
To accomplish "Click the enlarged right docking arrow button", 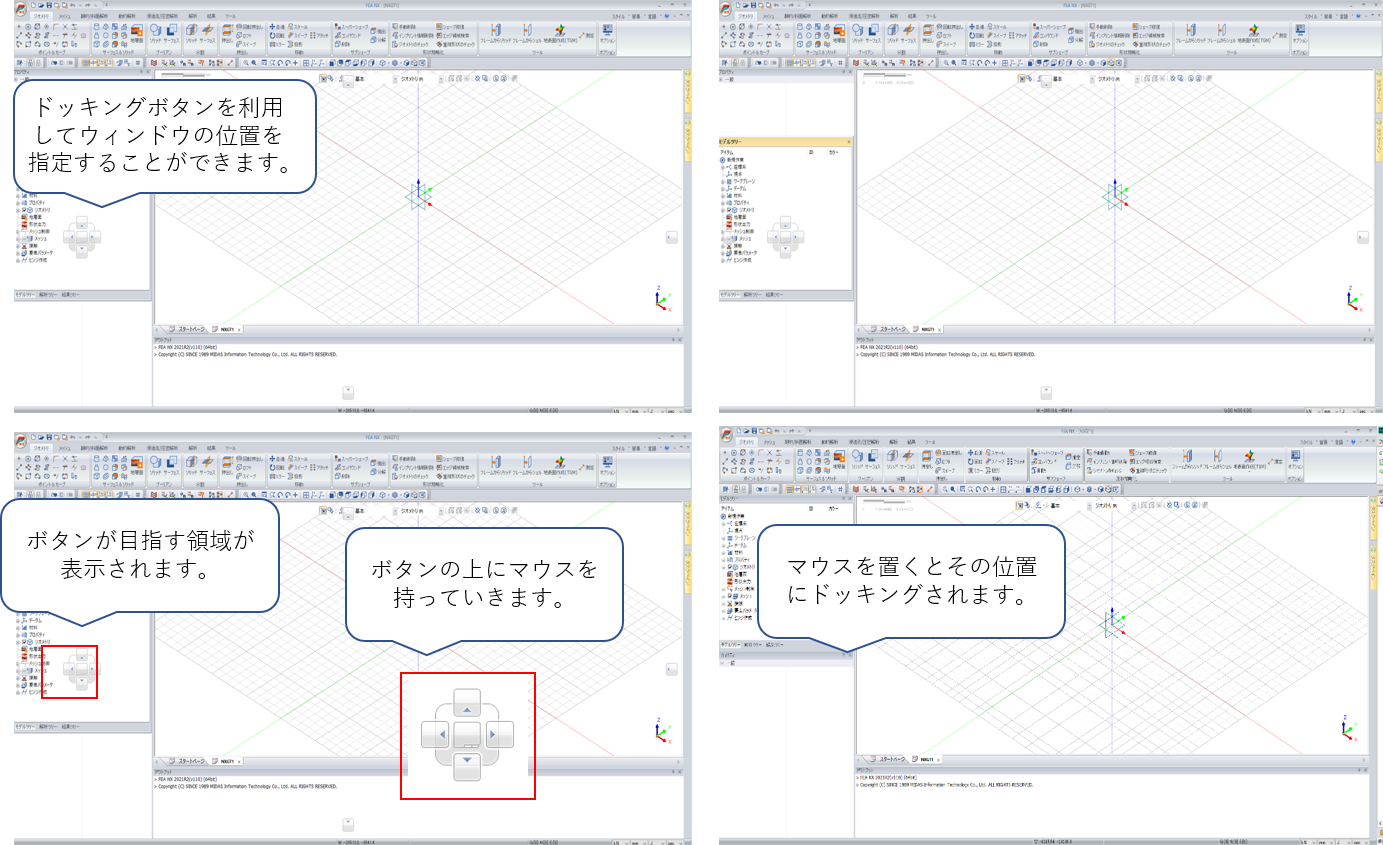I will 499,735.
